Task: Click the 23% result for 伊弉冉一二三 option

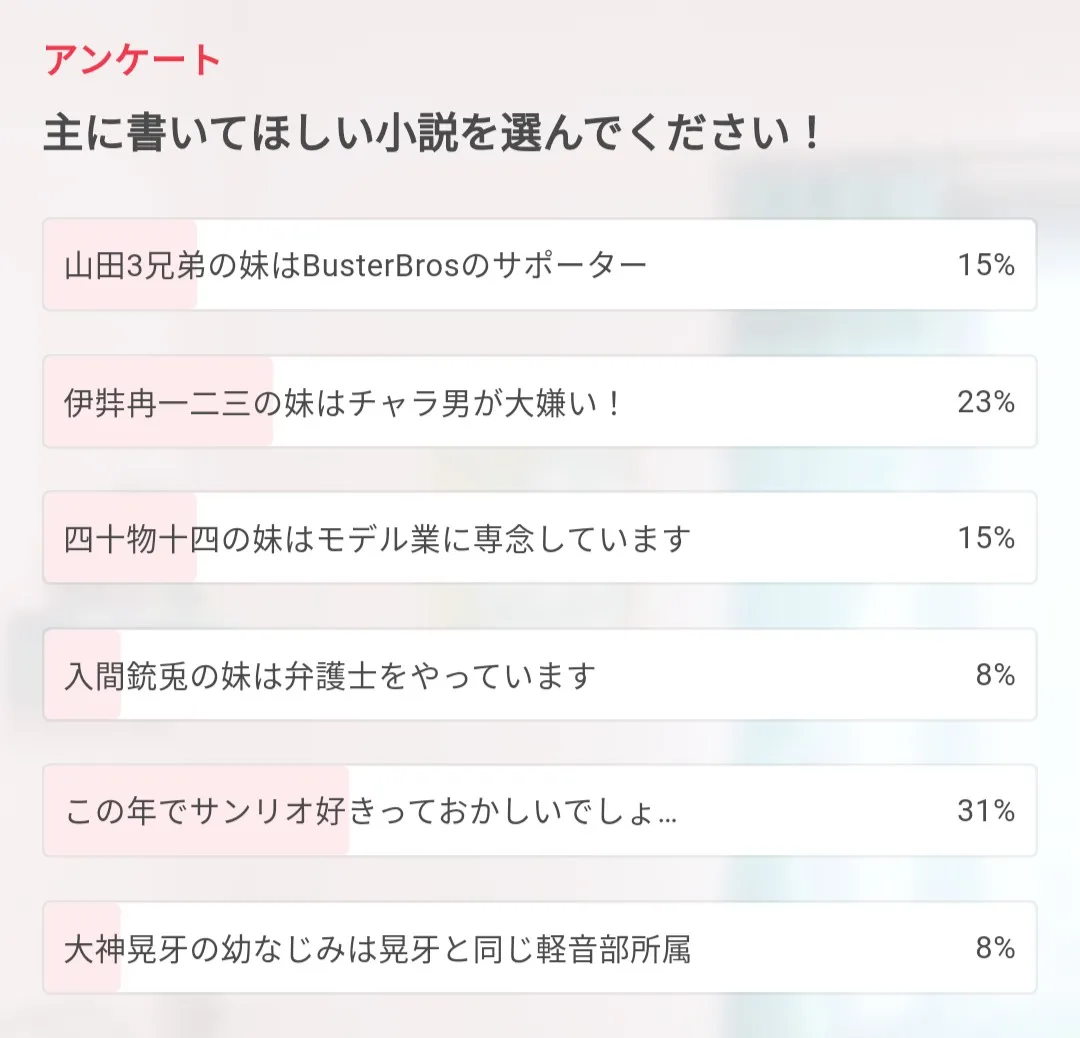Action: (x=986, y=402)
